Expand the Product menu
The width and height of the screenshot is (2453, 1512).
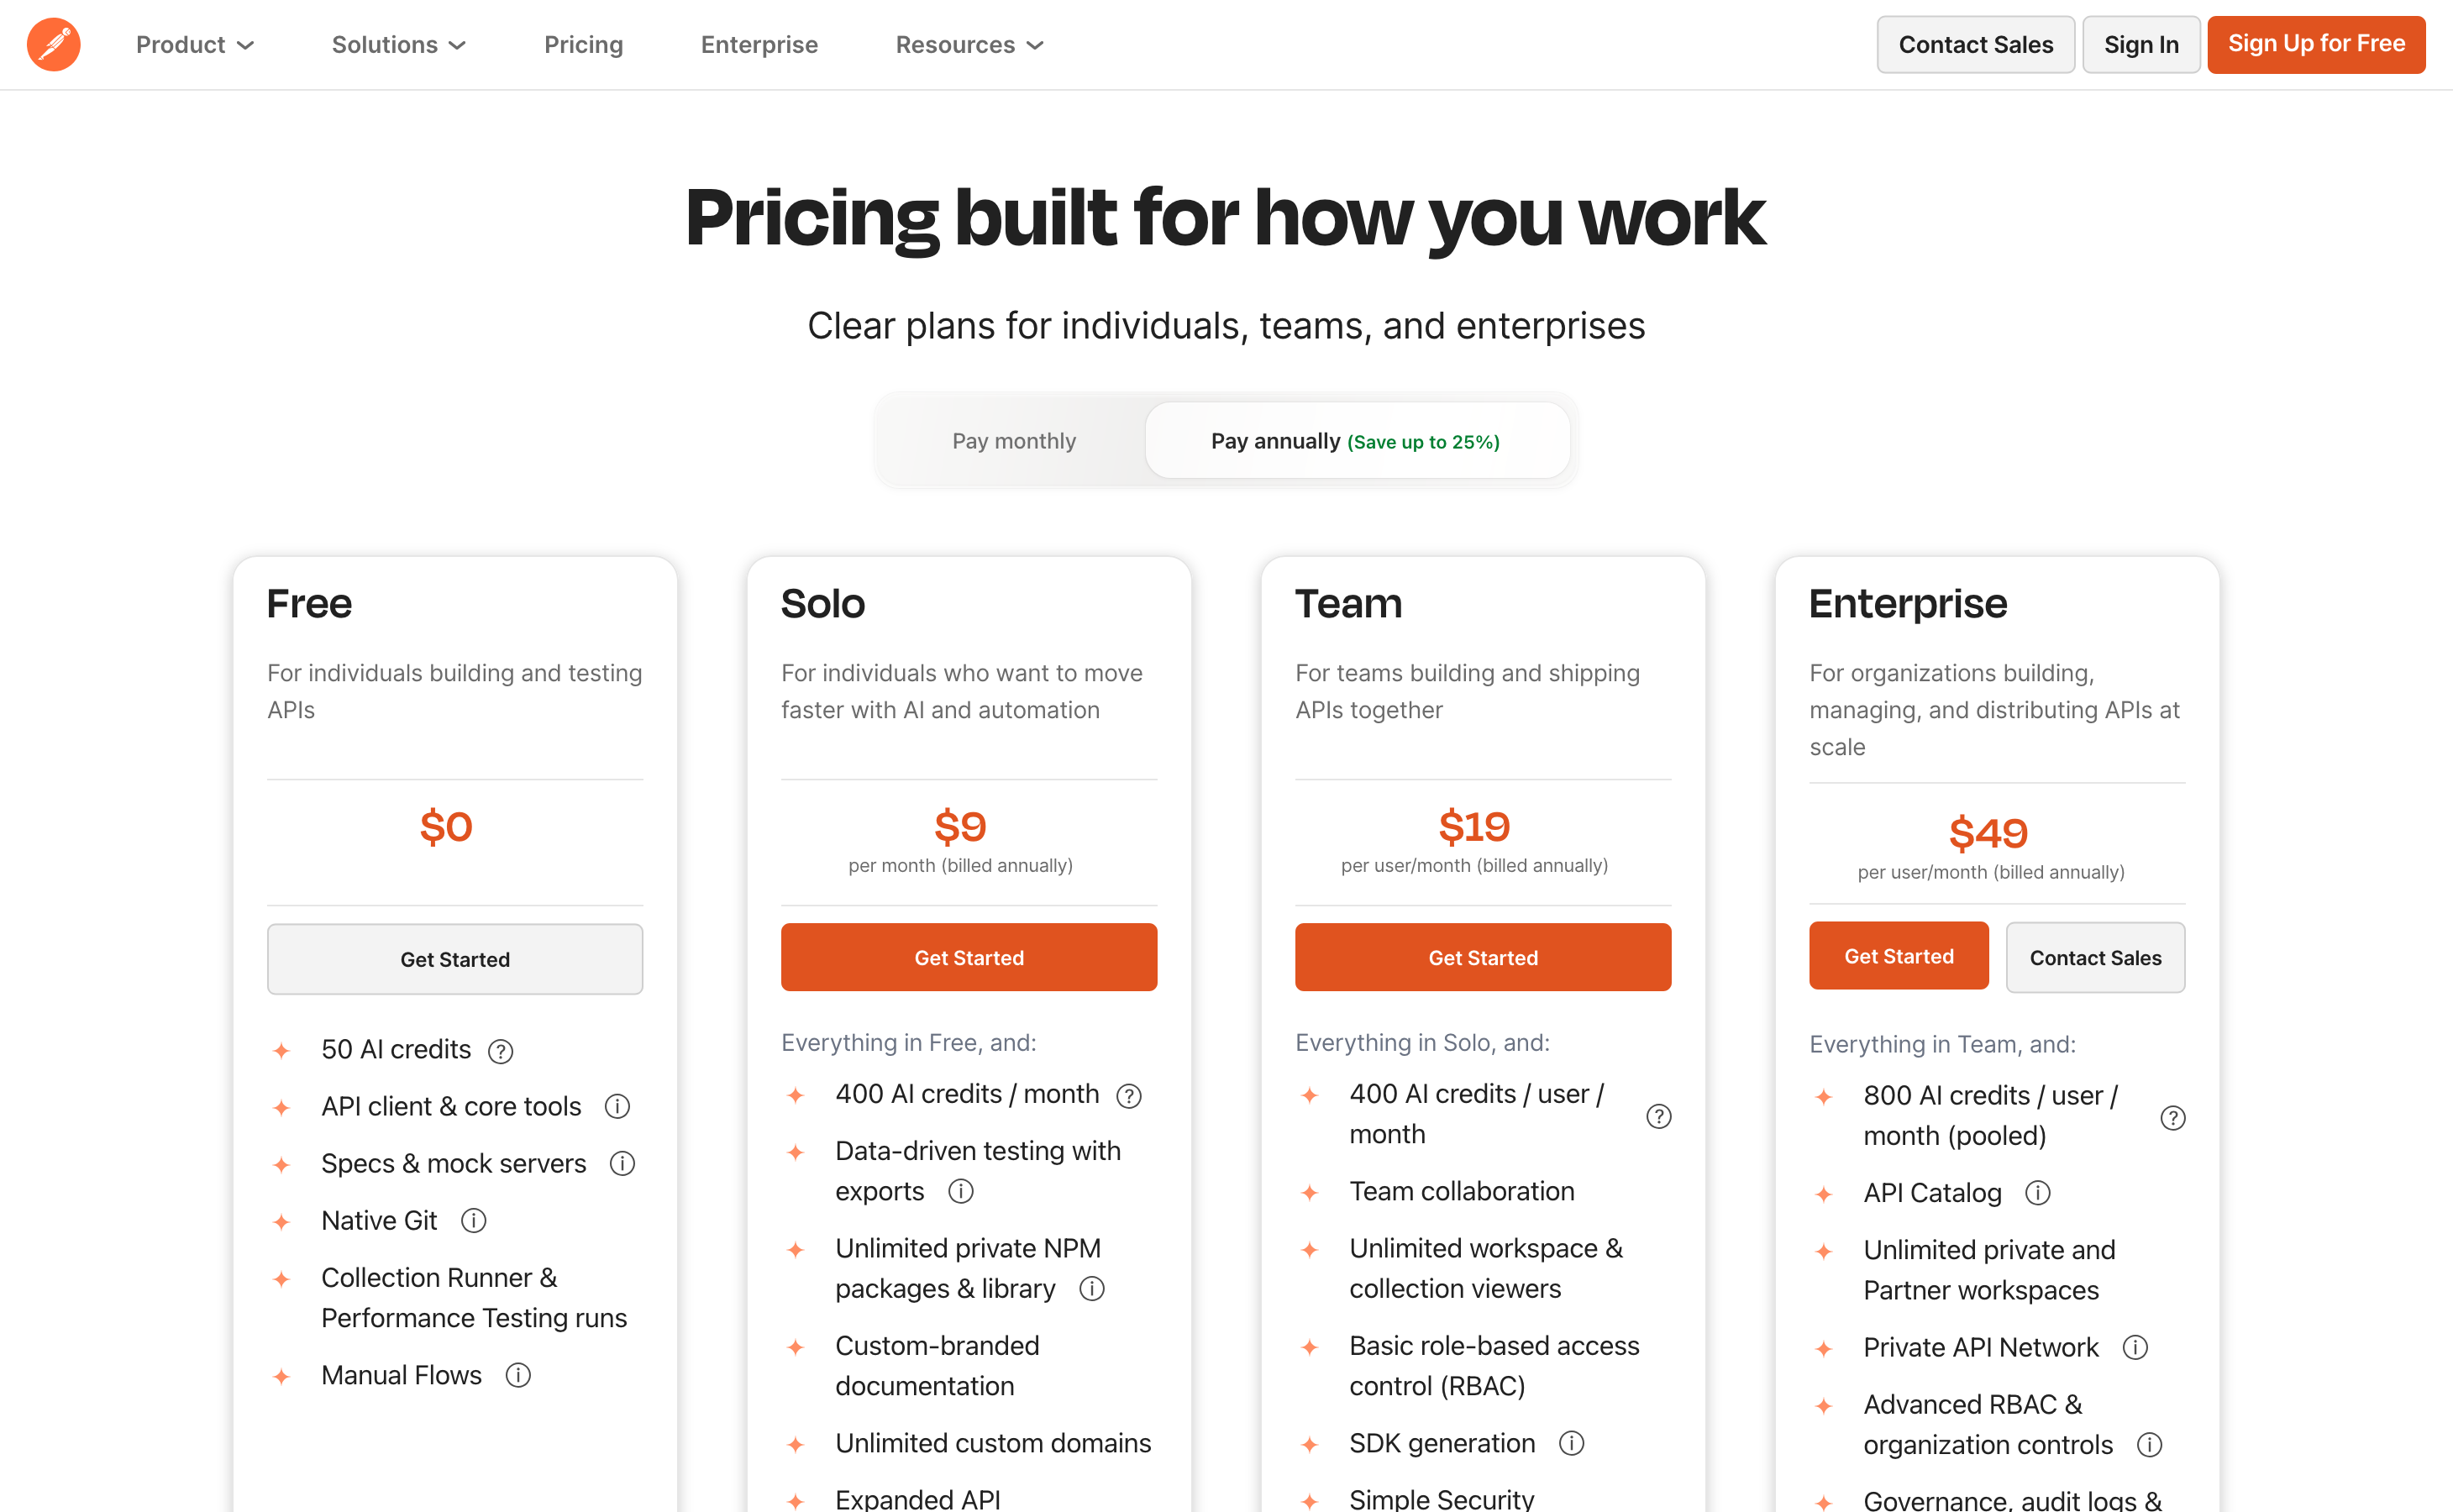195,45
